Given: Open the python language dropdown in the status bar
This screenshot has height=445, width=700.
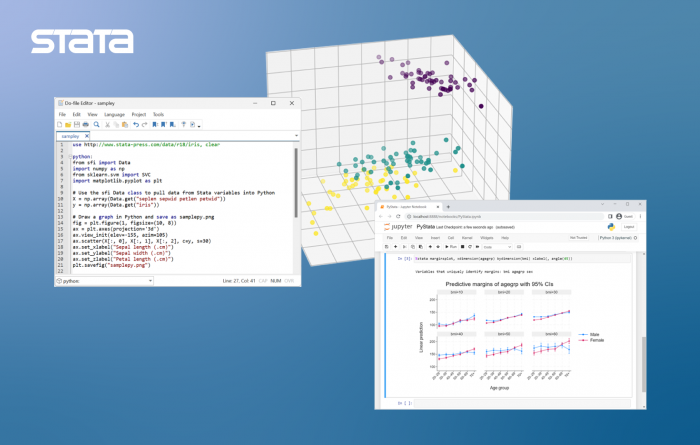Looking at the screenshot, I should pyautogui.click(x=104, y=281).
